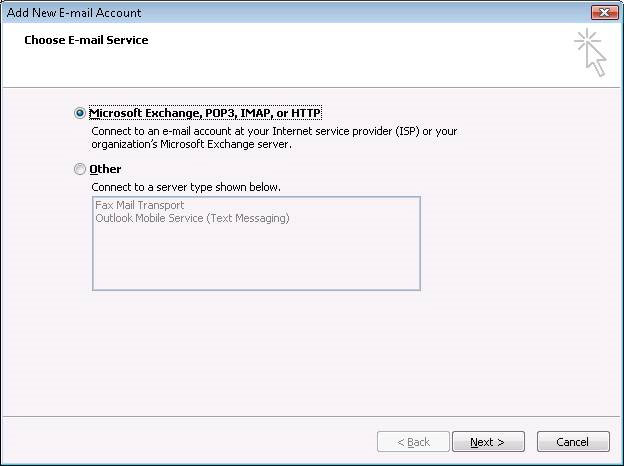Screen dimensions: 624x466
Task: Select the Microsoft Exchange, POP3, IMAP radio button
Action: pyautogui.click(x=80, y=113)
